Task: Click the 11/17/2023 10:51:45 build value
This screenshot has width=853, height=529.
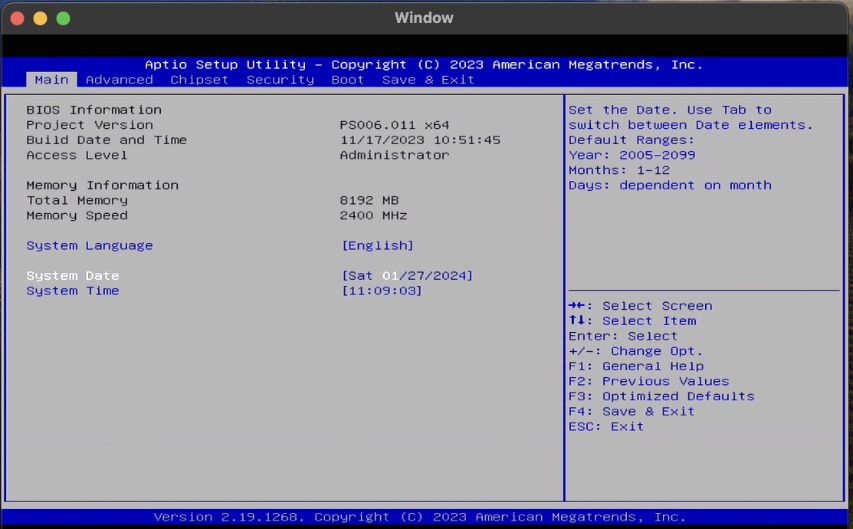Action: pyautogui.click(x=420, y=140)
